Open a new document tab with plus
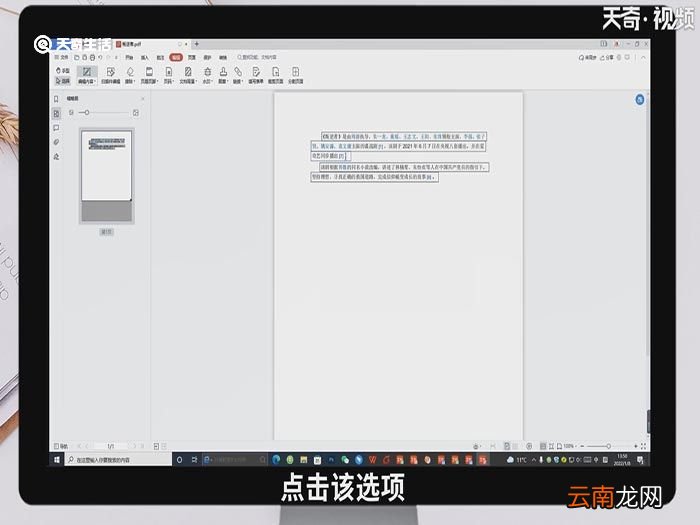Image resolution: width=700 pixels, height=525 pixels. tap(196, 44)
